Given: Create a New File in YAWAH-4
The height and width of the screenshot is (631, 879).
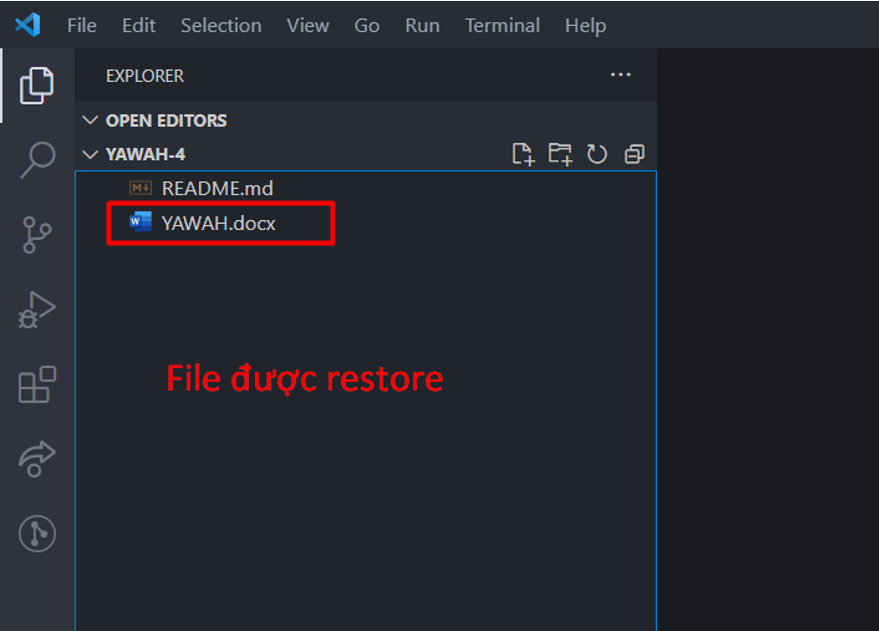Looking at the screenshot, I should [x=523, y=154].
